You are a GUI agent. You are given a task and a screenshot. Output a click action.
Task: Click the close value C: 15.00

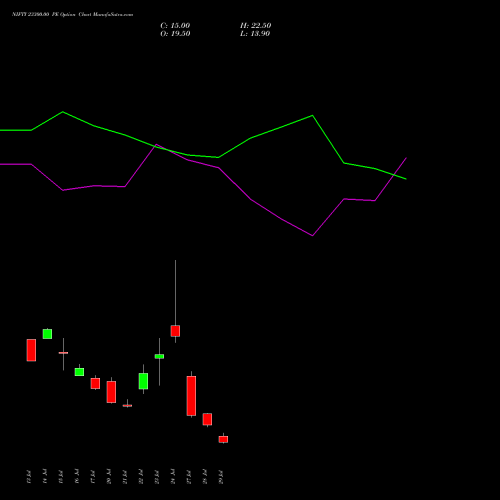pos(175,26)
